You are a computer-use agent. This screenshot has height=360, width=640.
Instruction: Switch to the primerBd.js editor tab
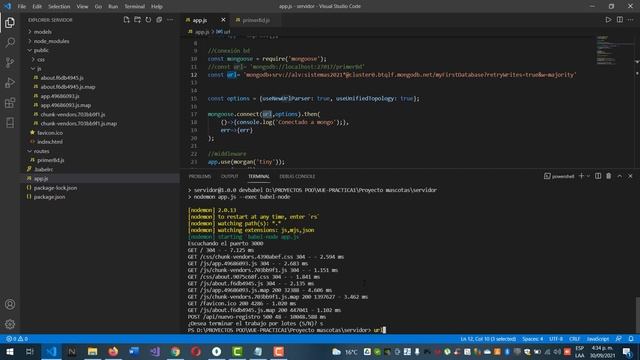click(x=256, y=20)
